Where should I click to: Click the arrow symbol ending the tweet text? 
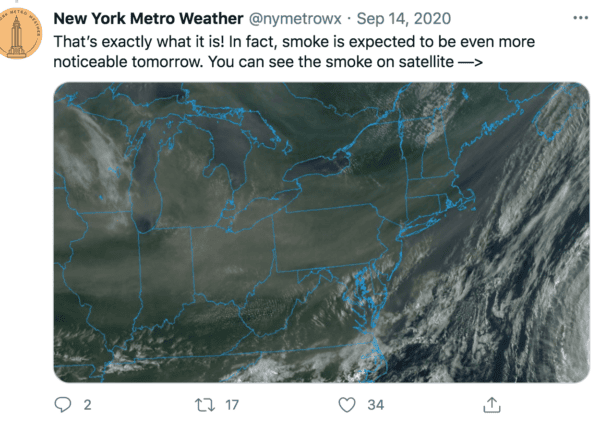(470, 62)
